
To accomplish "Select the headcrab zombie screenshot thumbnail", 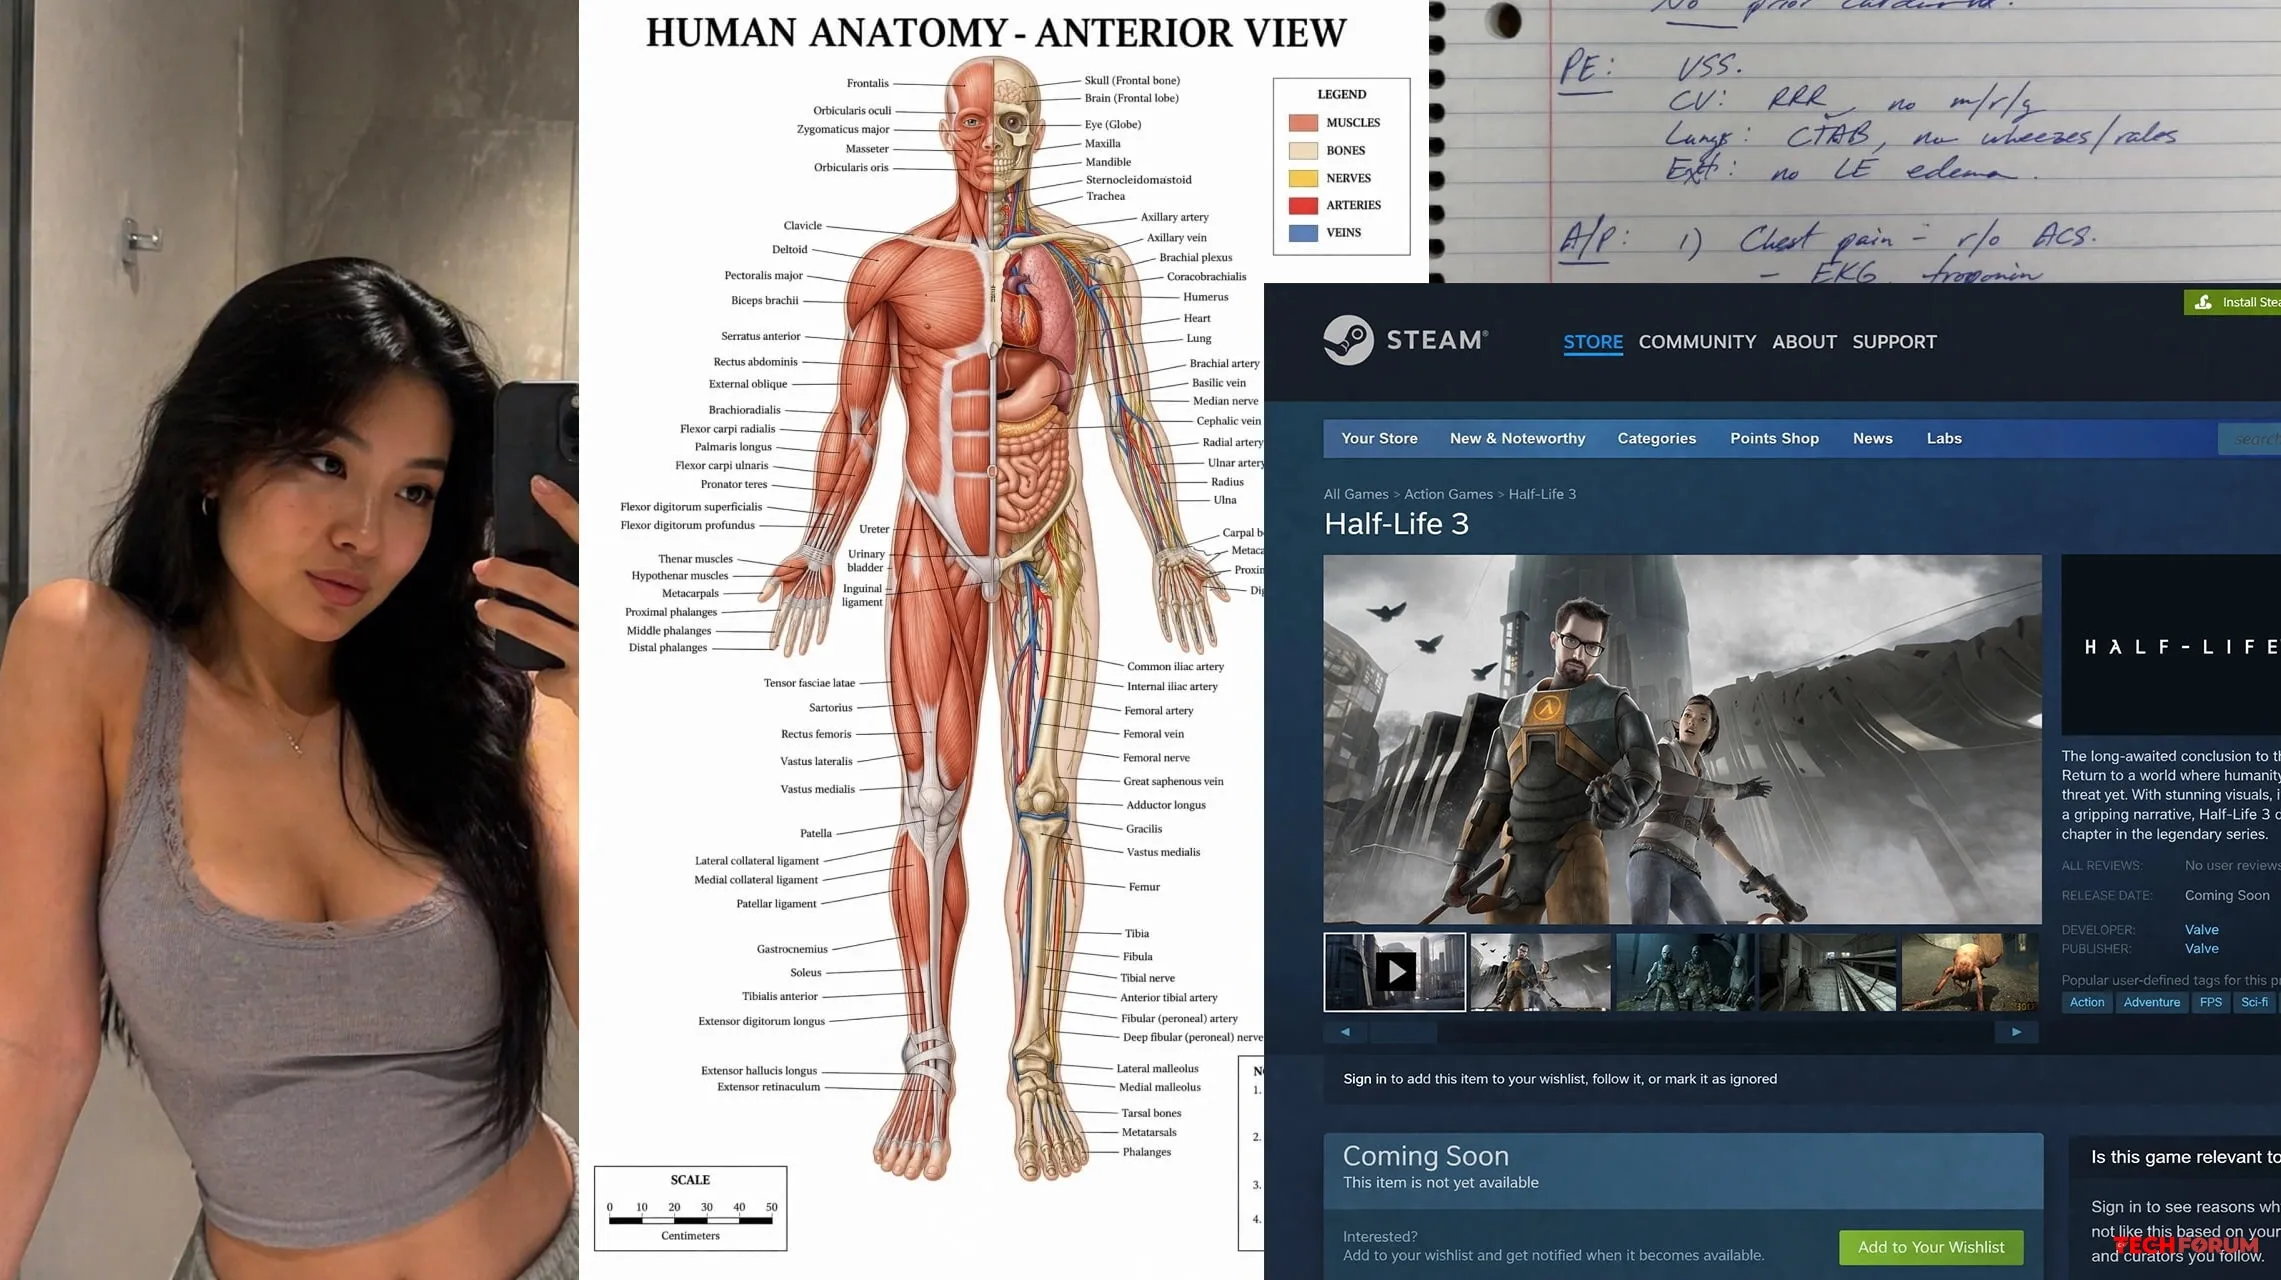I will tap(1968, 972).
